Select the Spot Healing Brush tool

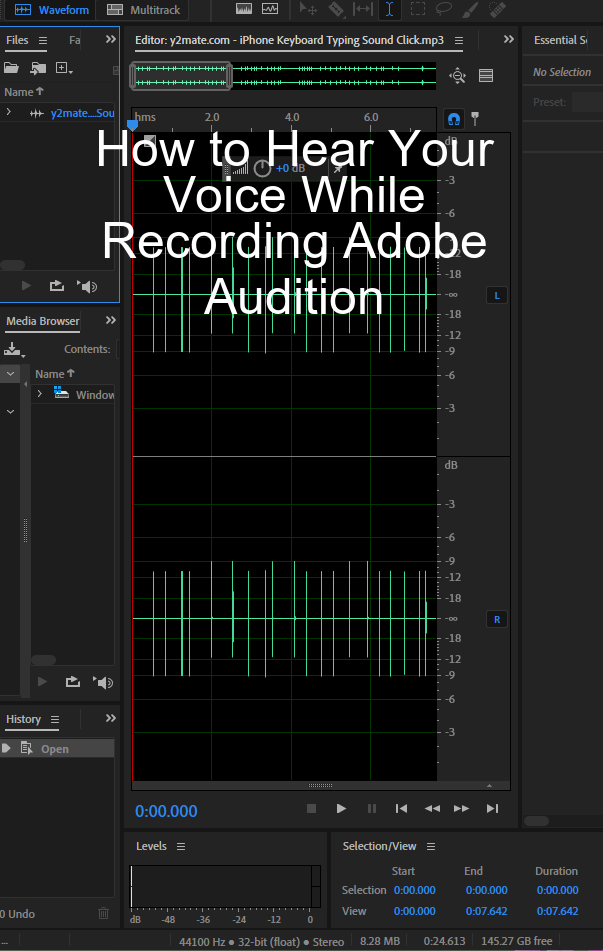point(497,9)
